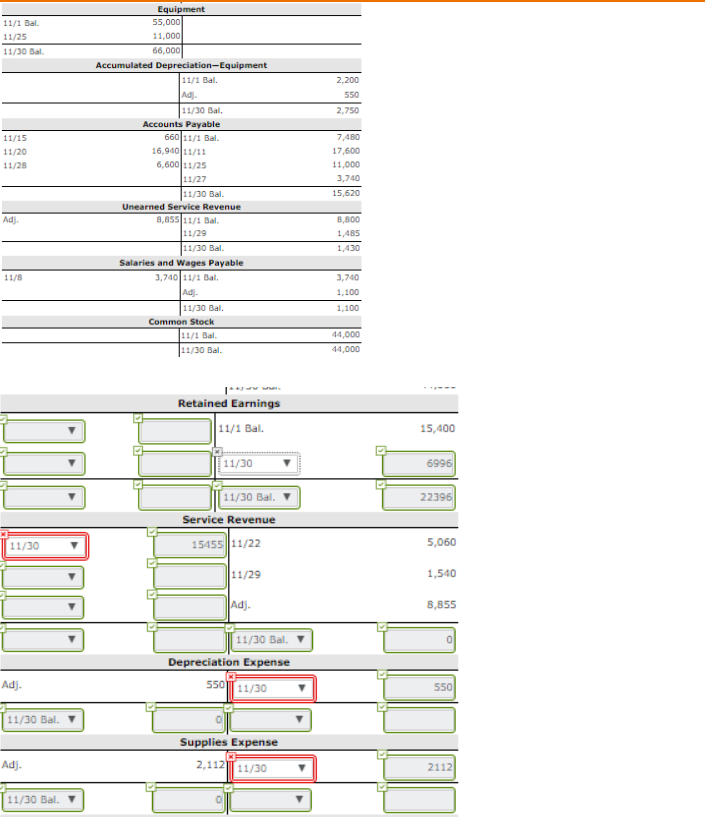Click the Supplies Expense account header
The width and height of the screenshot is (705, 817).
229,742
